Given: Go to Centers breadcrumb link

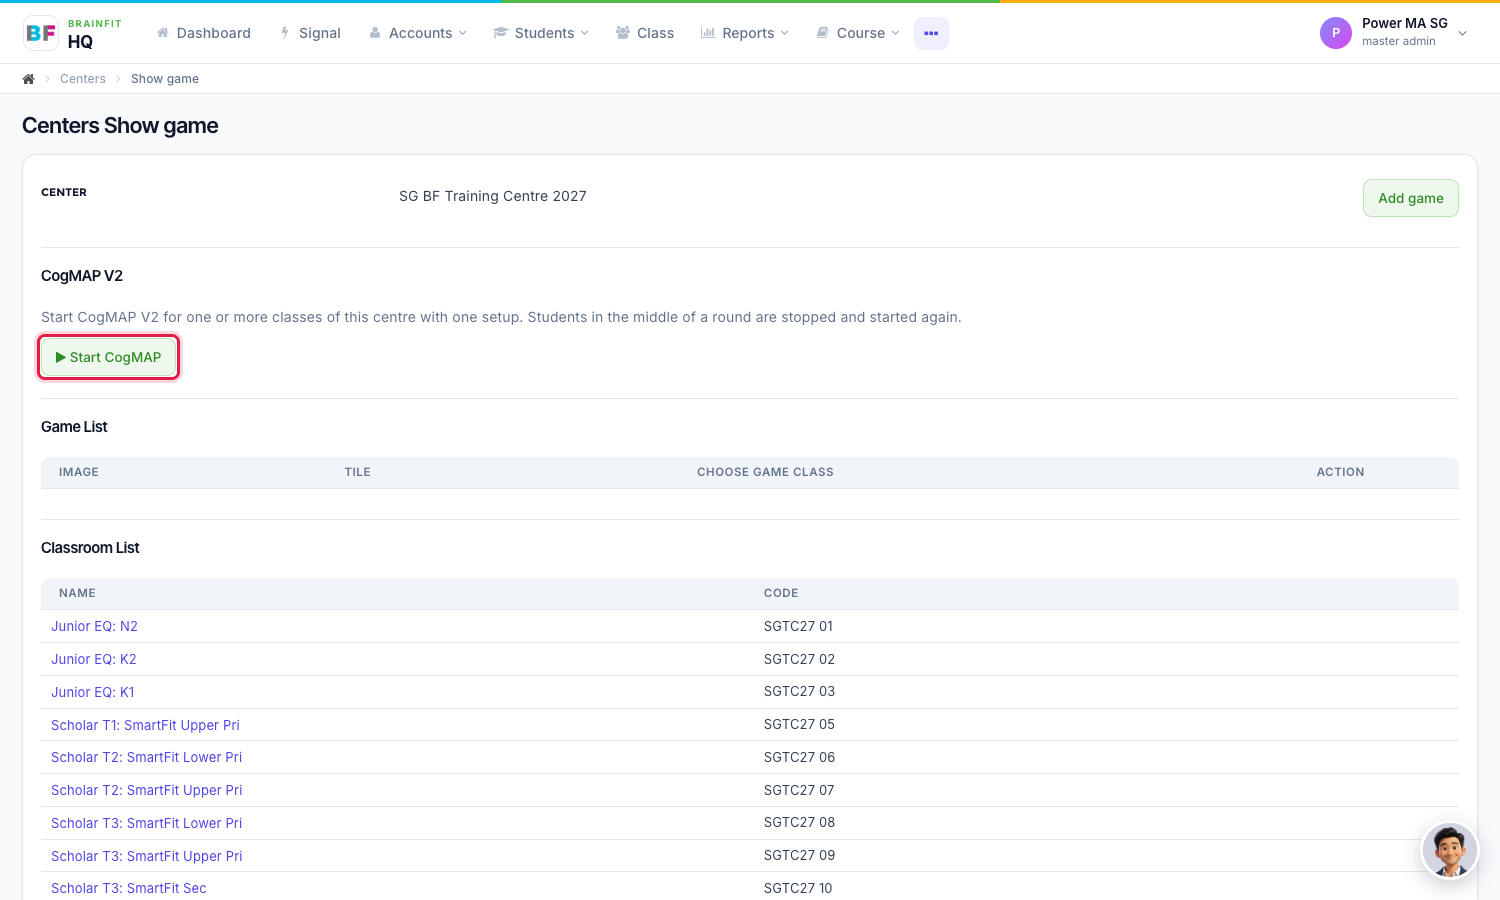Looking at the screenshot, I should point(83,79).
